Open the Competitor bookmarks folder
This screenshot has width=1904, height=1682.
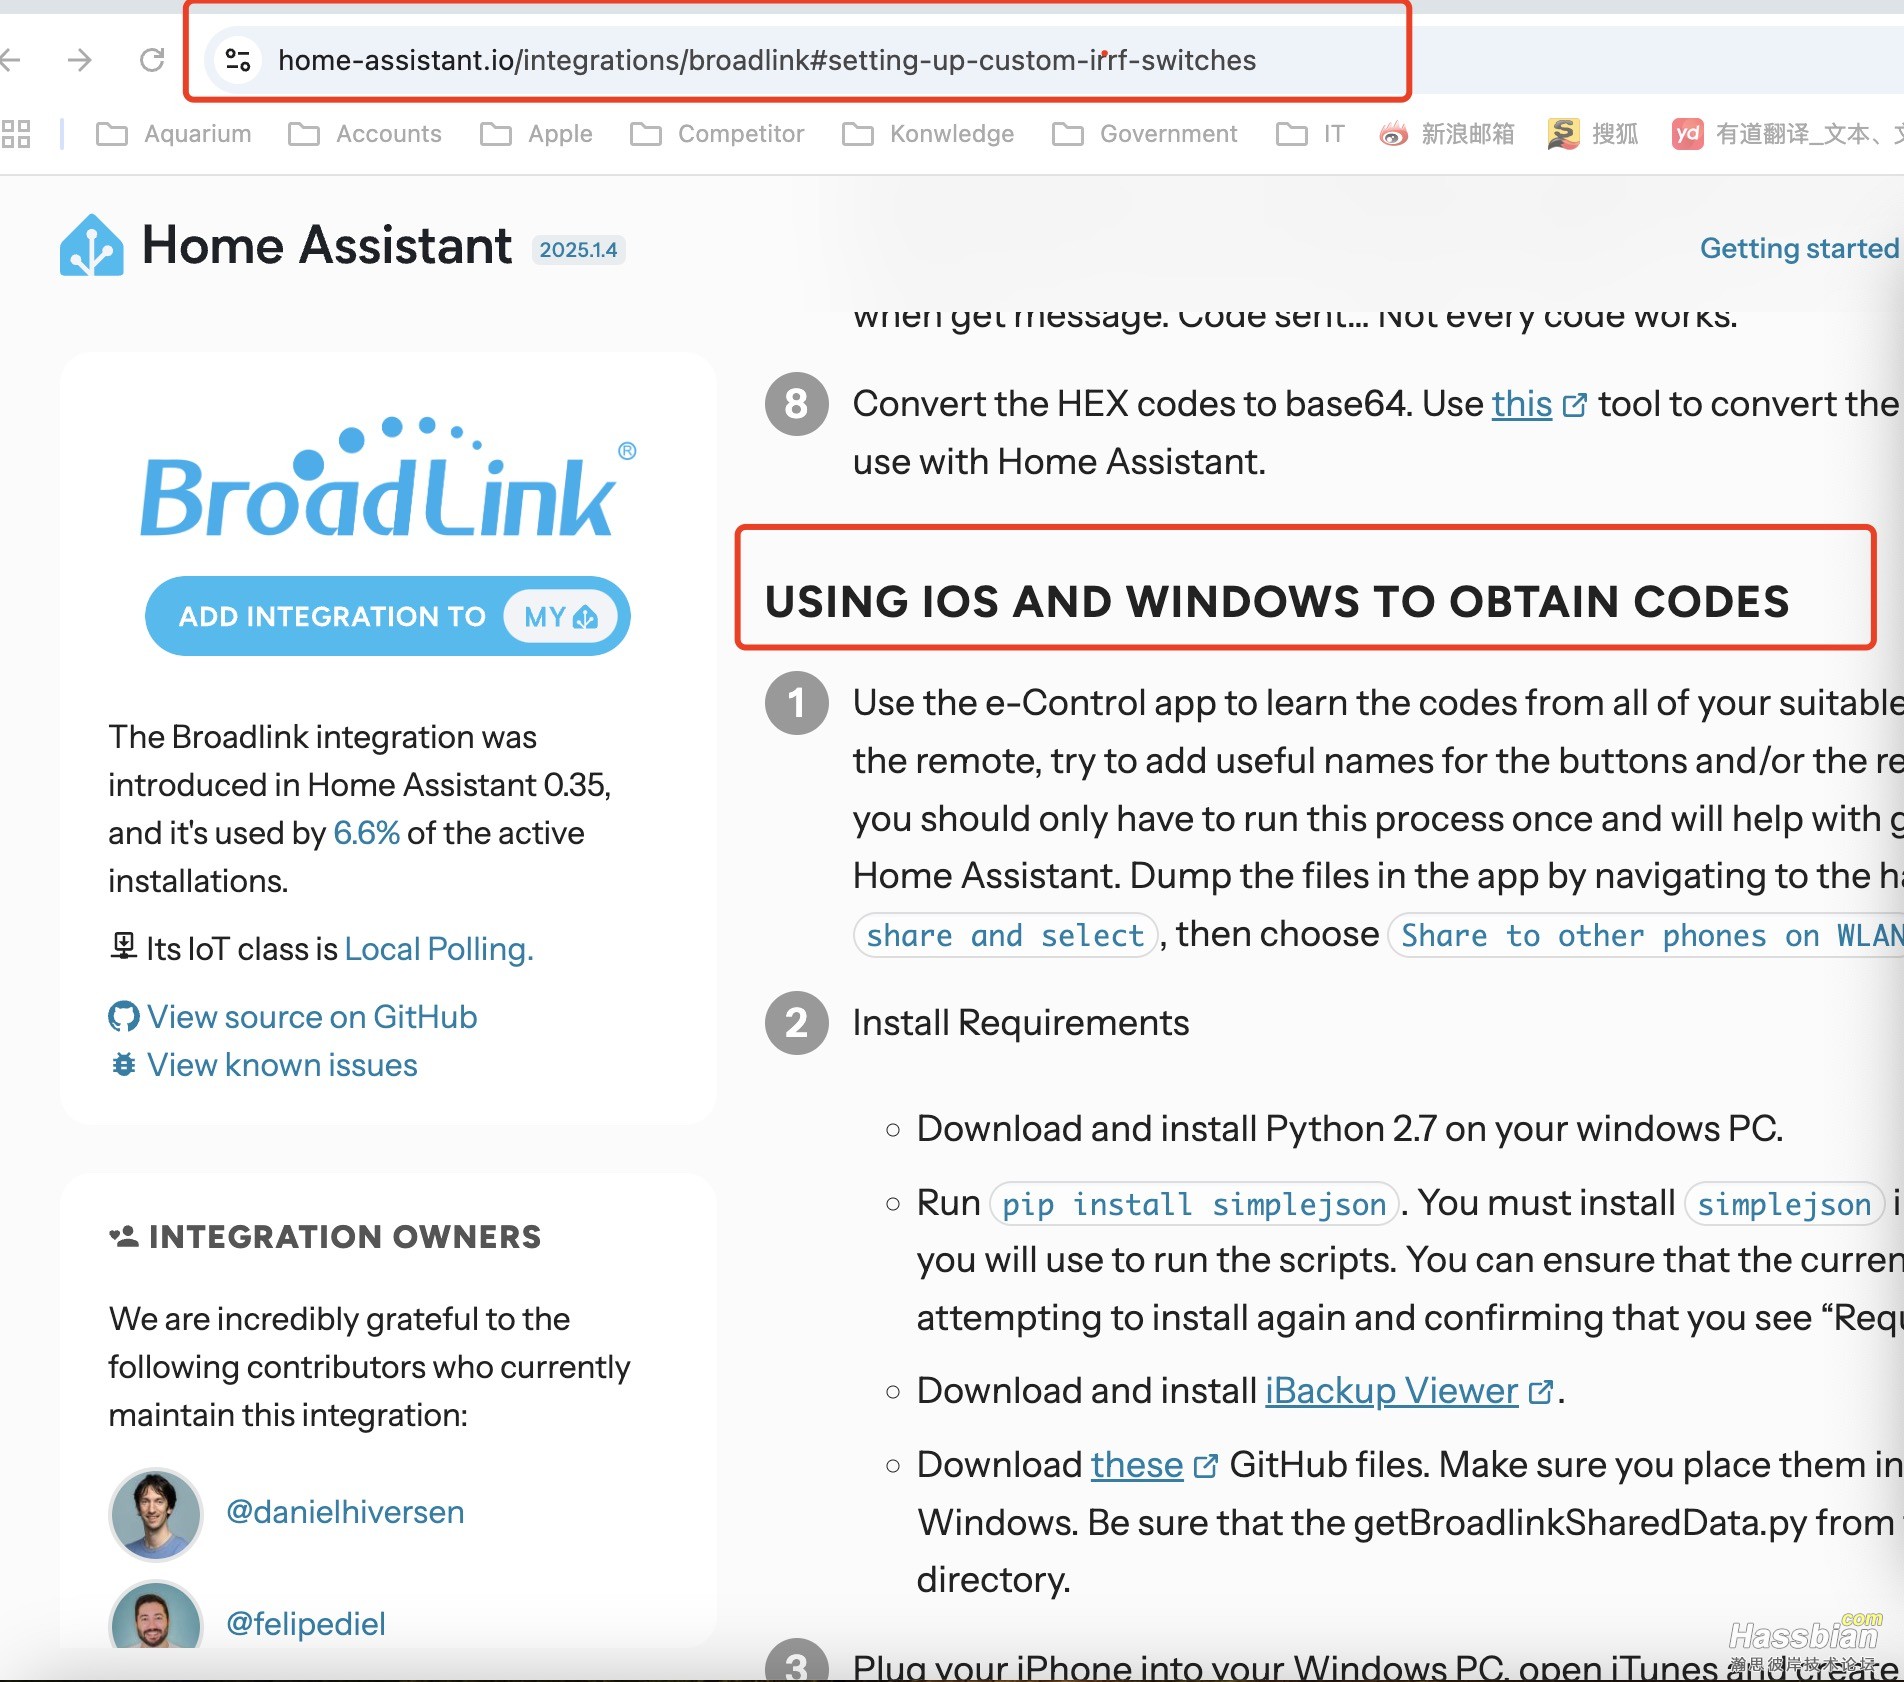(x=718, y=134)
